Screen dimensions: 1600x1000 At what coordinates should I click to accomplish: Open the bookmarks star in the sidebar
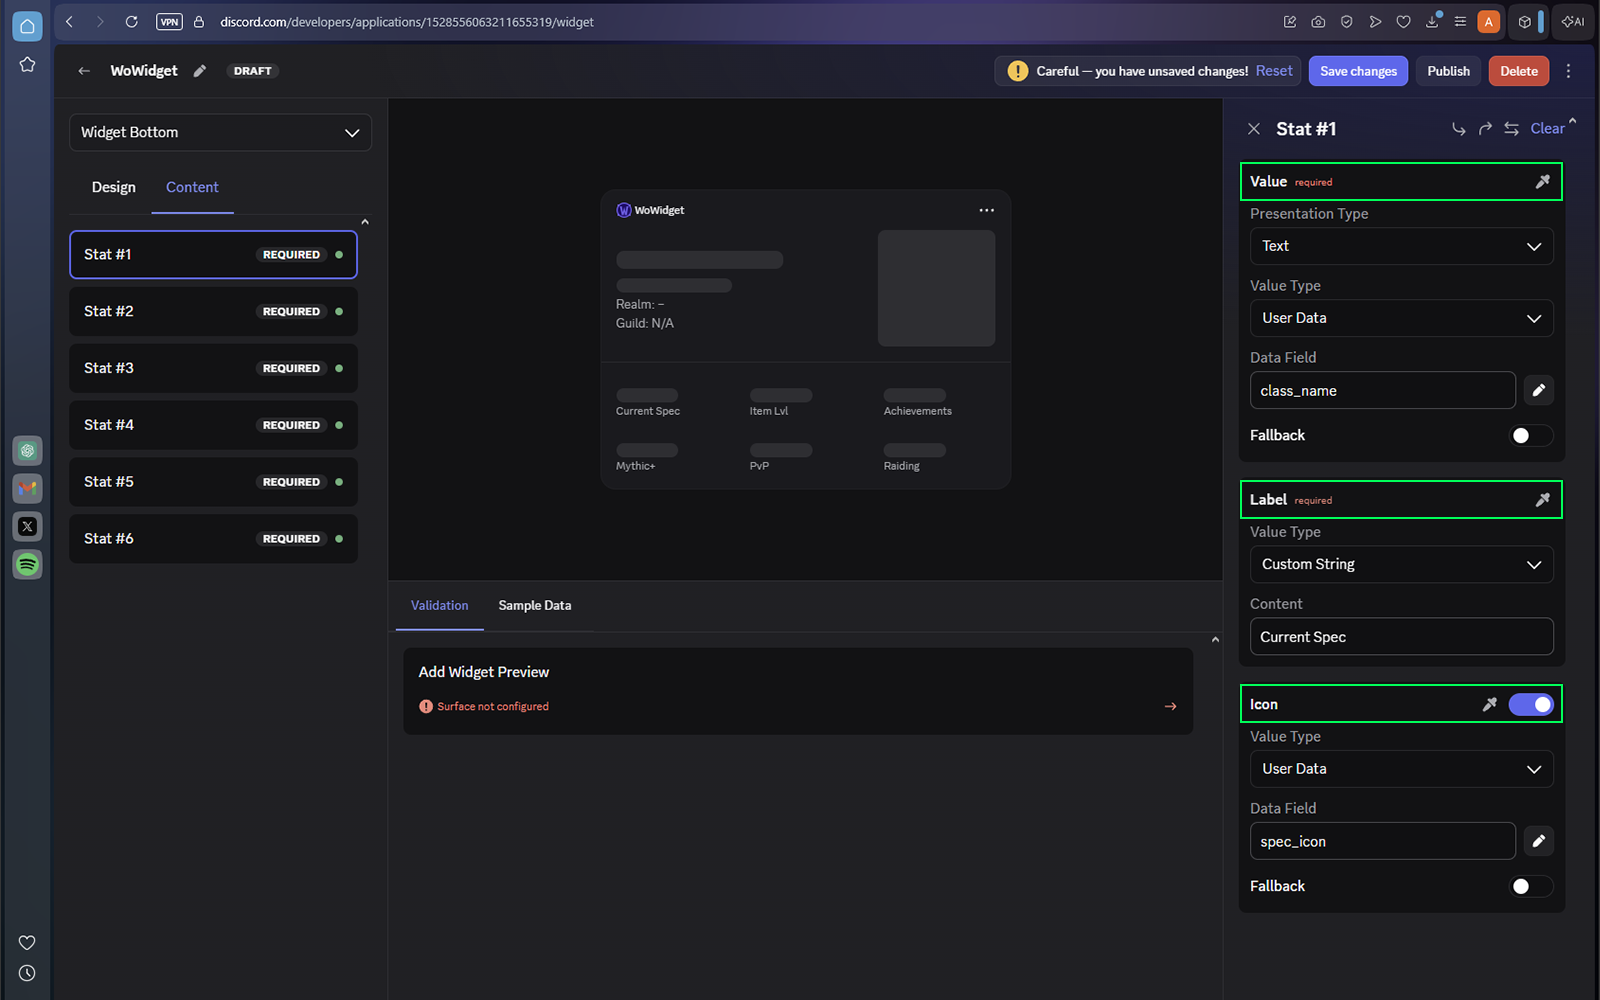27,65
